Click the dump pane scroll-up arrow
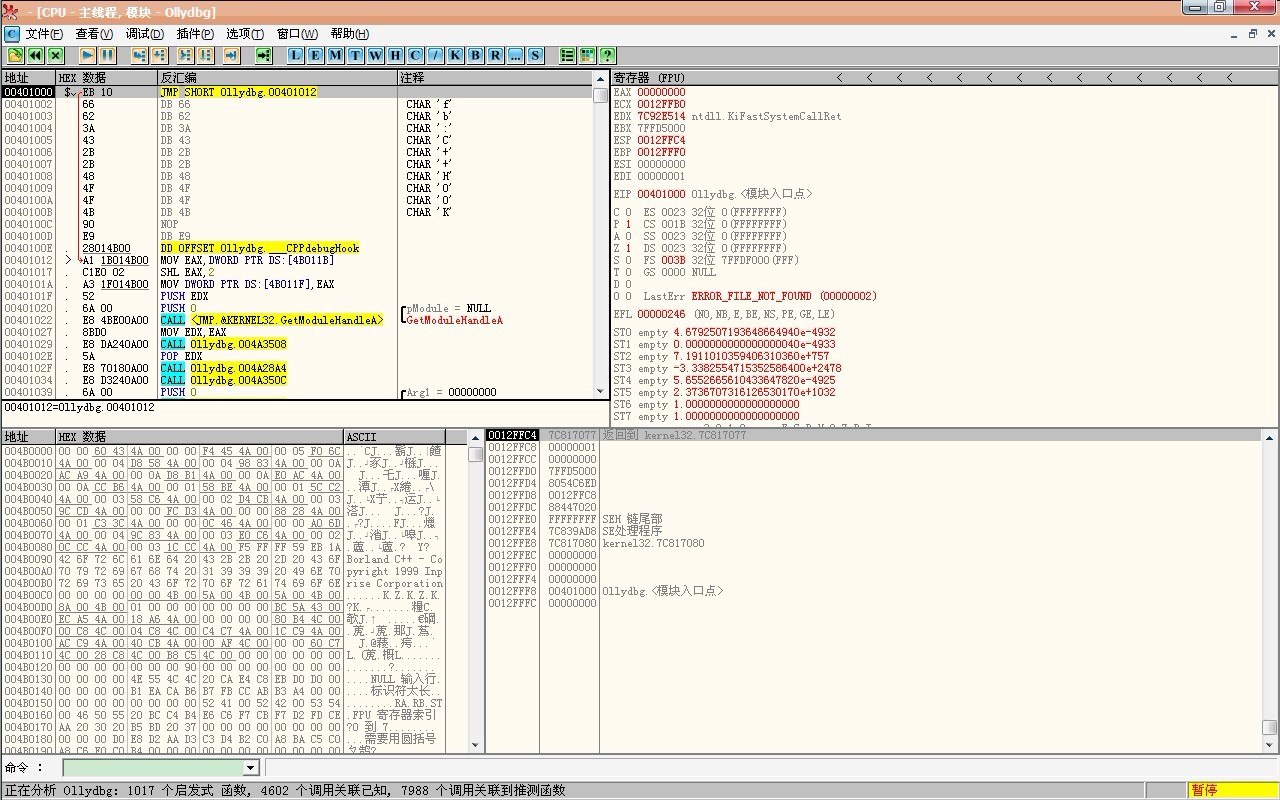 [476, 438]
